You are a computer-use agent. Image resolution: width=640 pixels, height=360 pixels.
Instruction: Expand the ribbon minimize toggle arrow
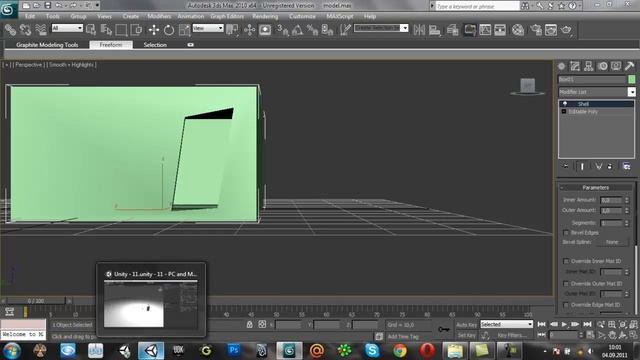pos(190,45)
